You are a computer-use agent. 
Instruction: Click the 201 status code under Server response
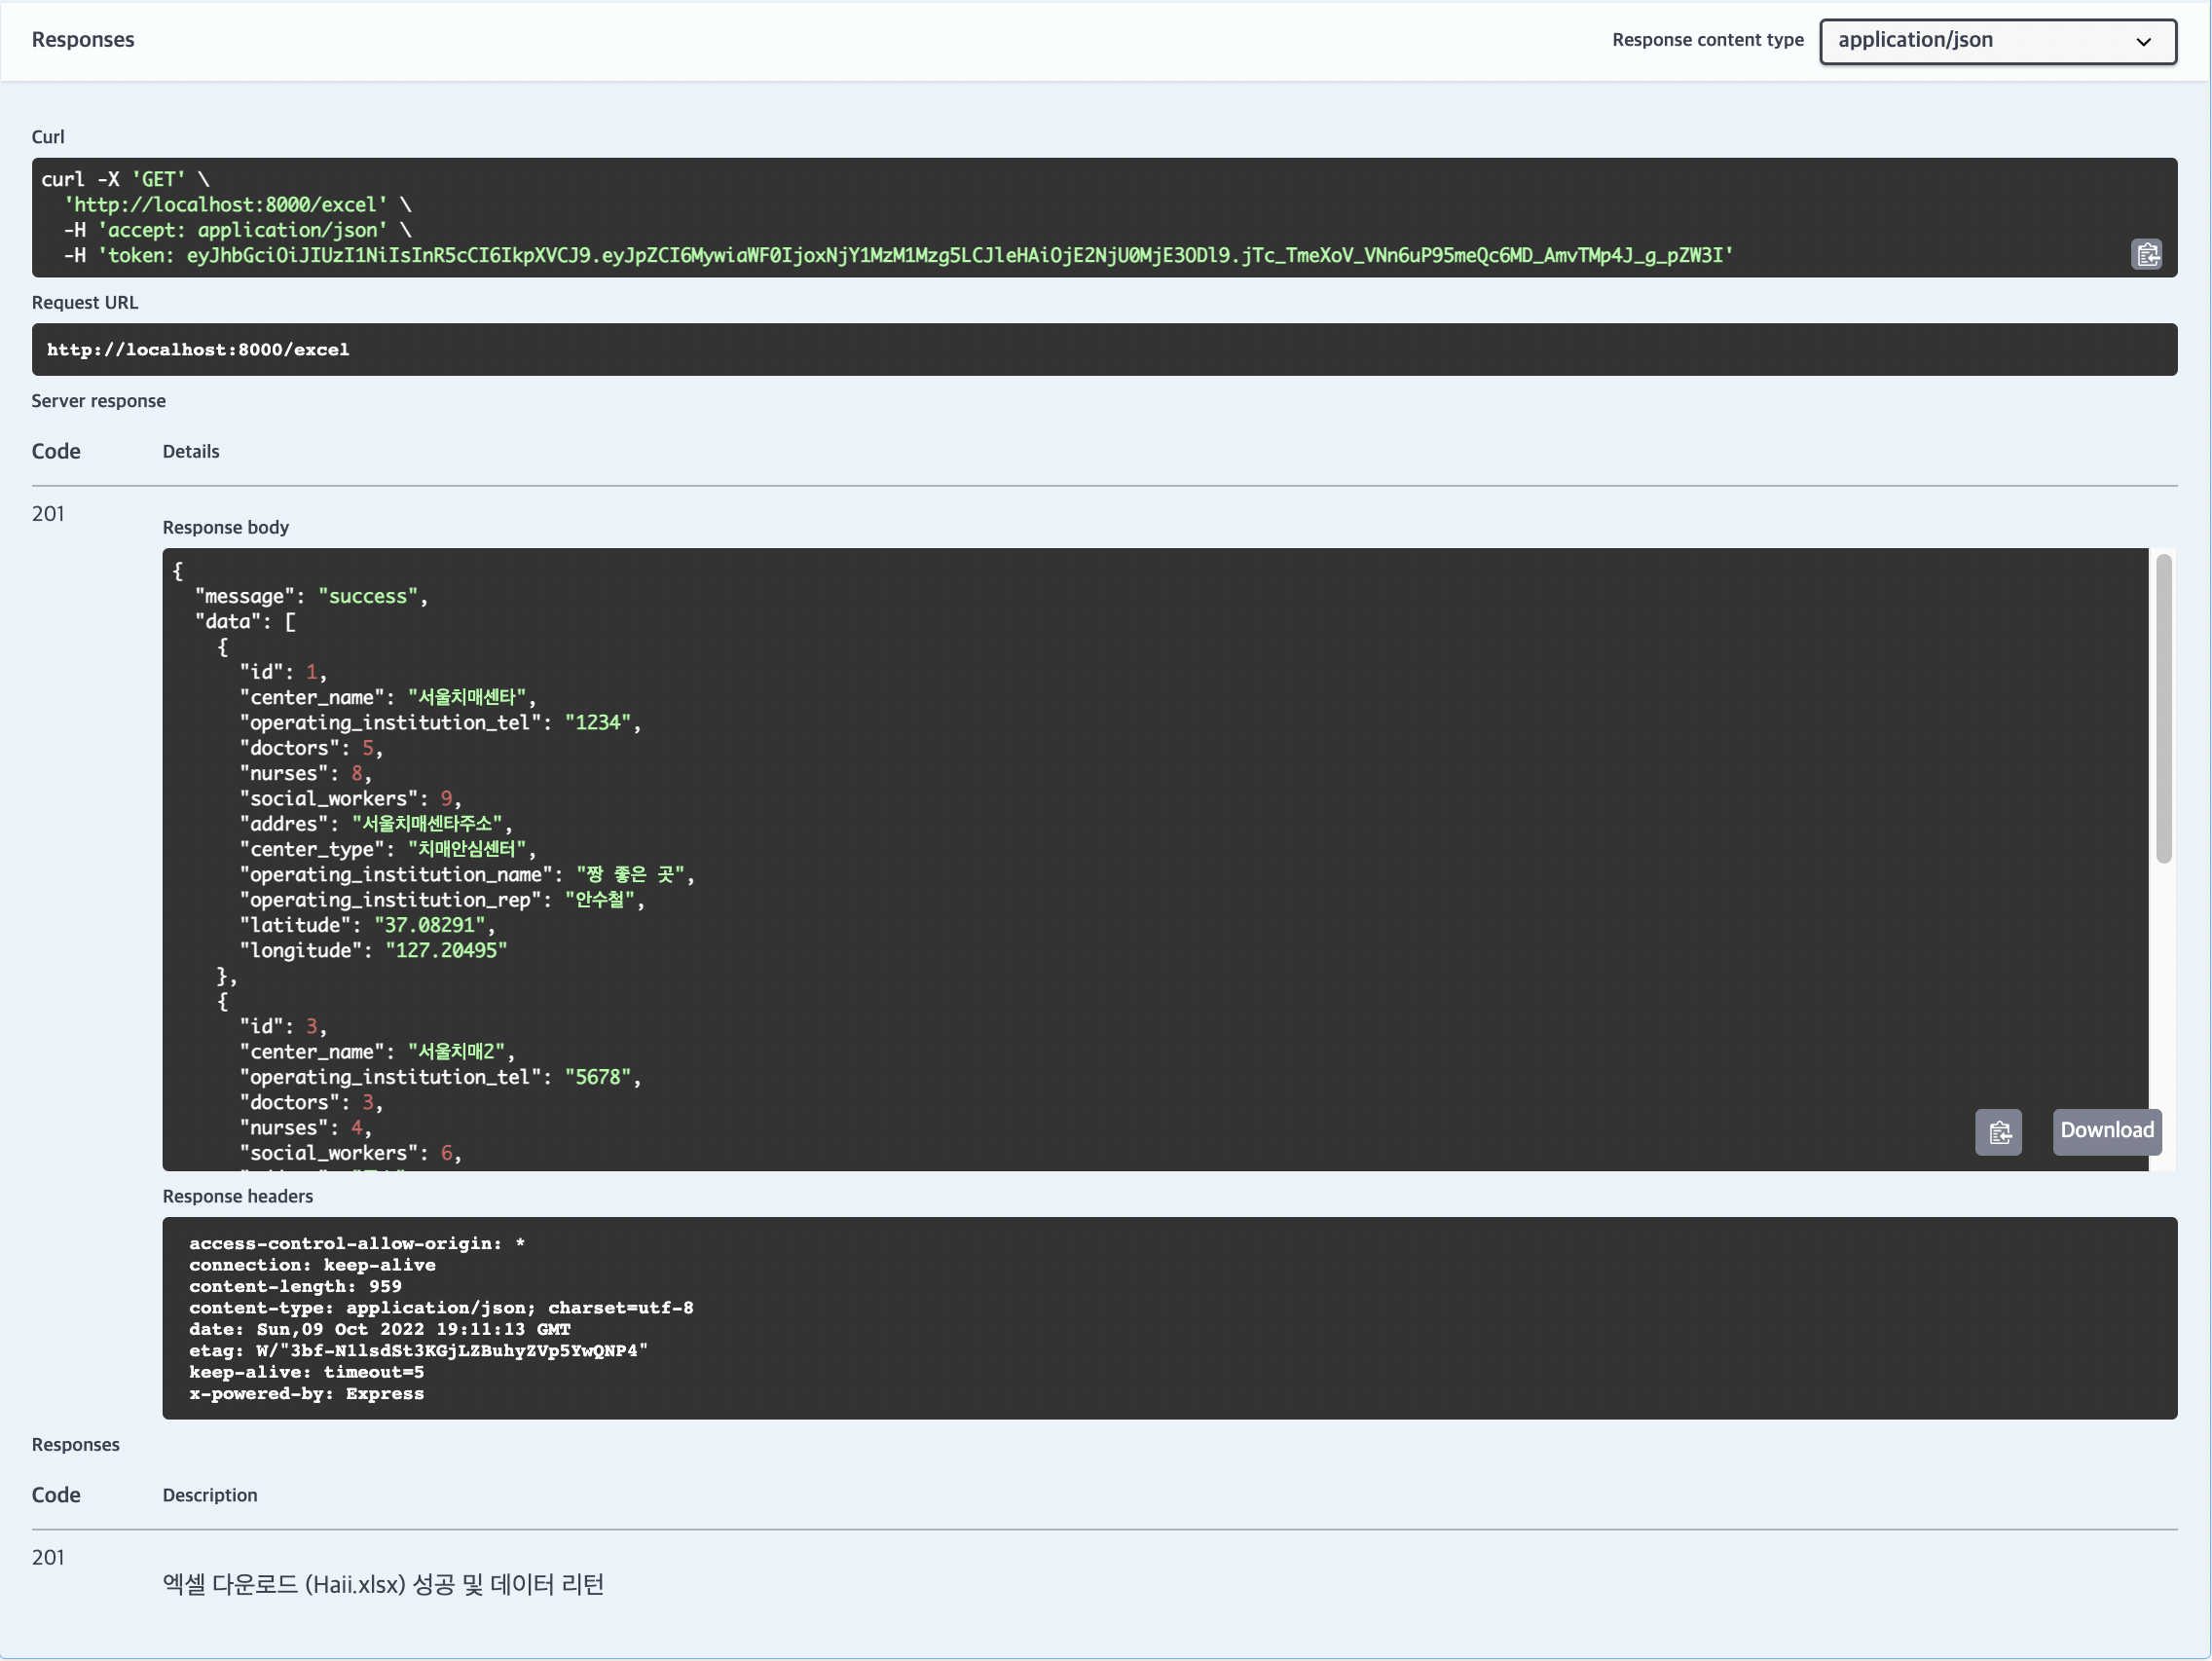pyautogui.click(x=47, y=514)
